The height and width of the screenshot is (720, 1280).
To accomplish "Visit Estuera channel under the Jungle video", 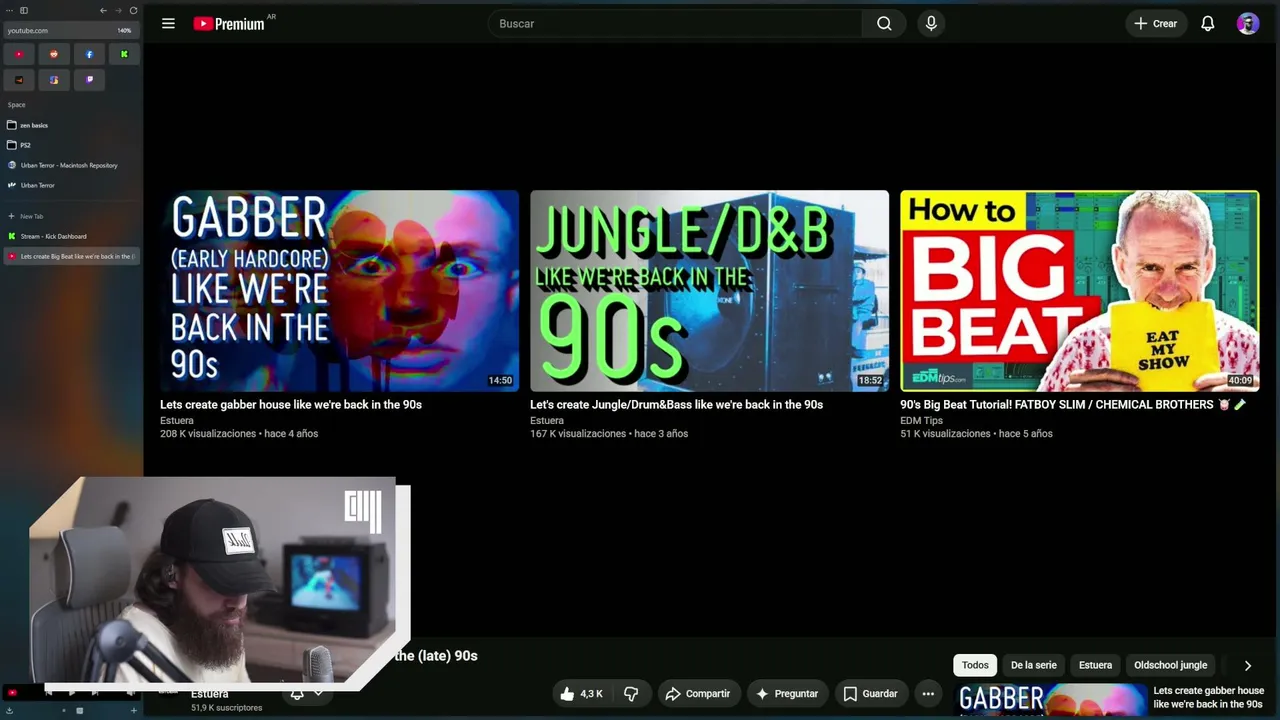I will click(547, 421).
